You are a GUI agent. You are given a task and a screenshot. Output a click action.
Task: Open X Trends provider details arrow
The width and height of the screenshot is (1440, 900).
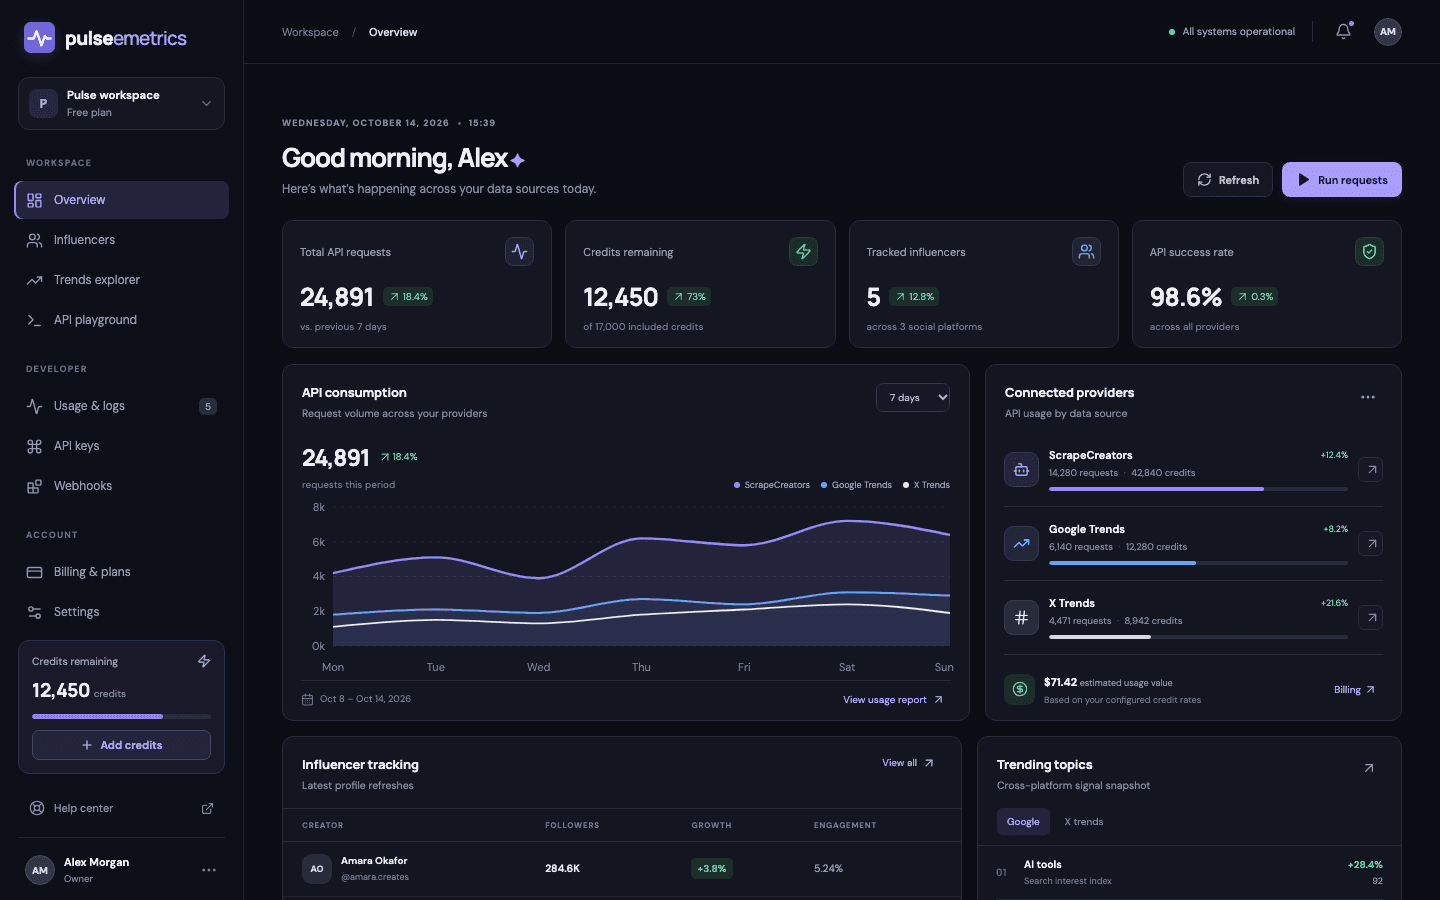coord(1372,617)
